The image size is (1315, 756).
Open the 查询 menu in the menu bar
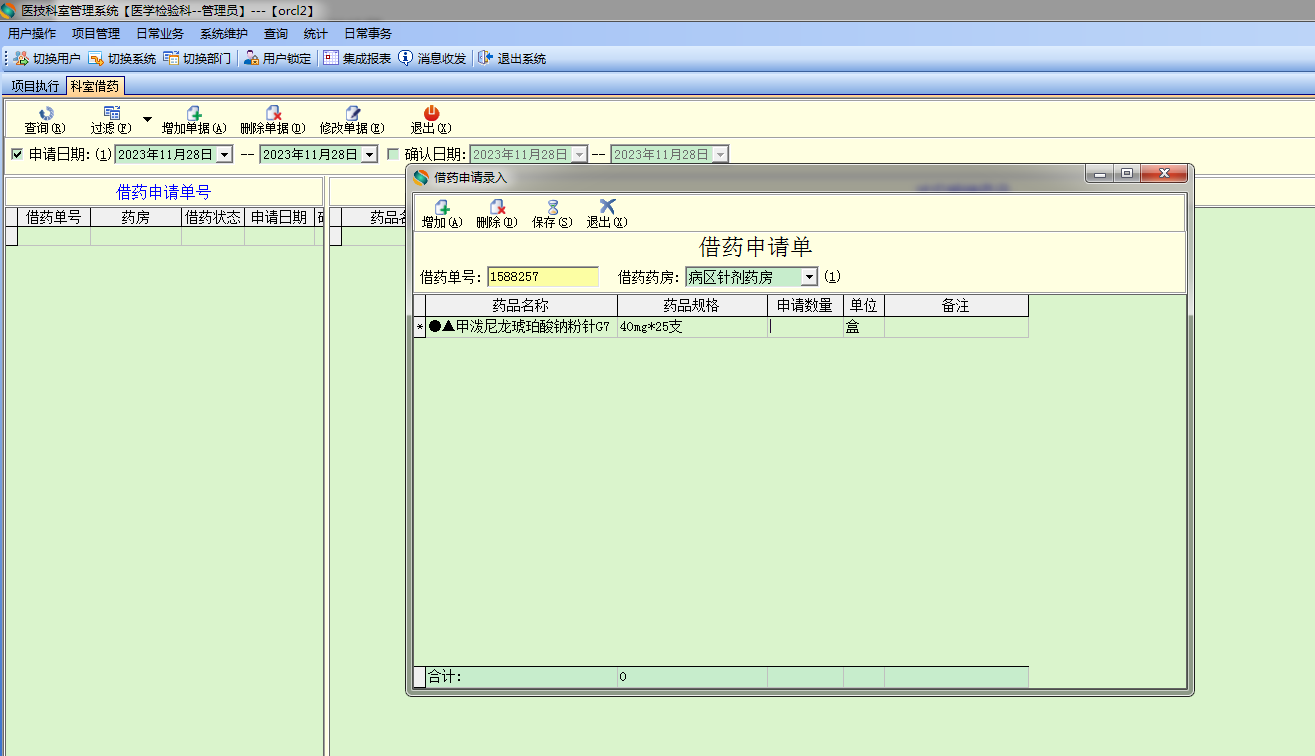point(276,33)
